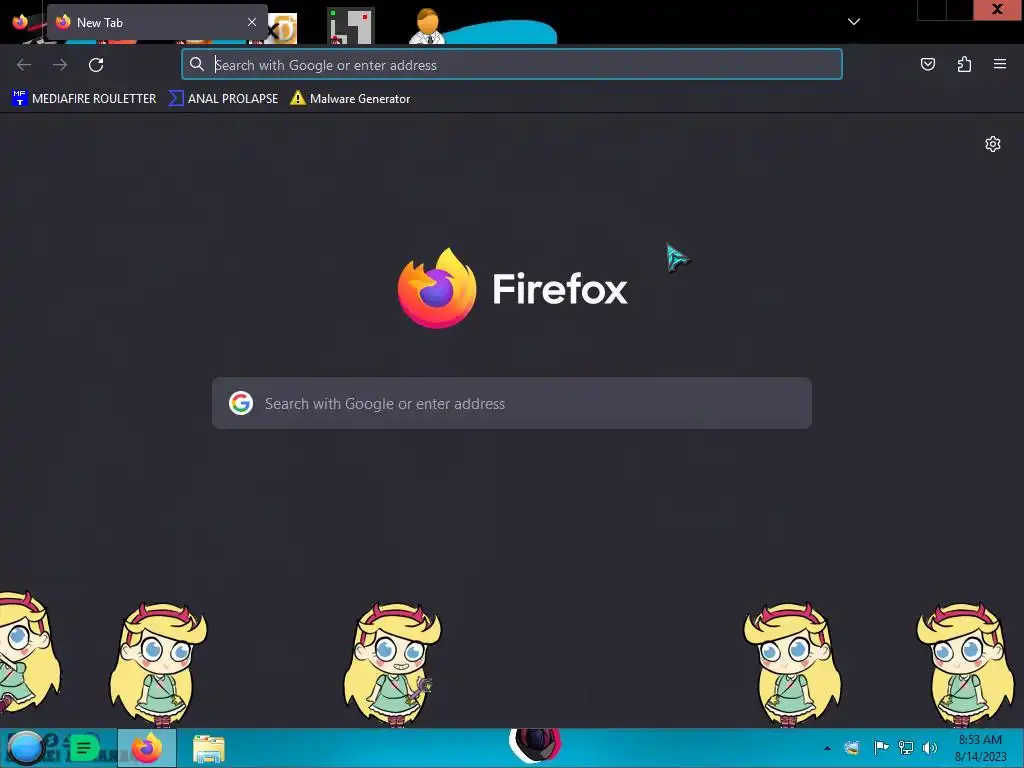1024x768 pixels.
Task: Select the New Tab tab
Action: coord(157,22)
